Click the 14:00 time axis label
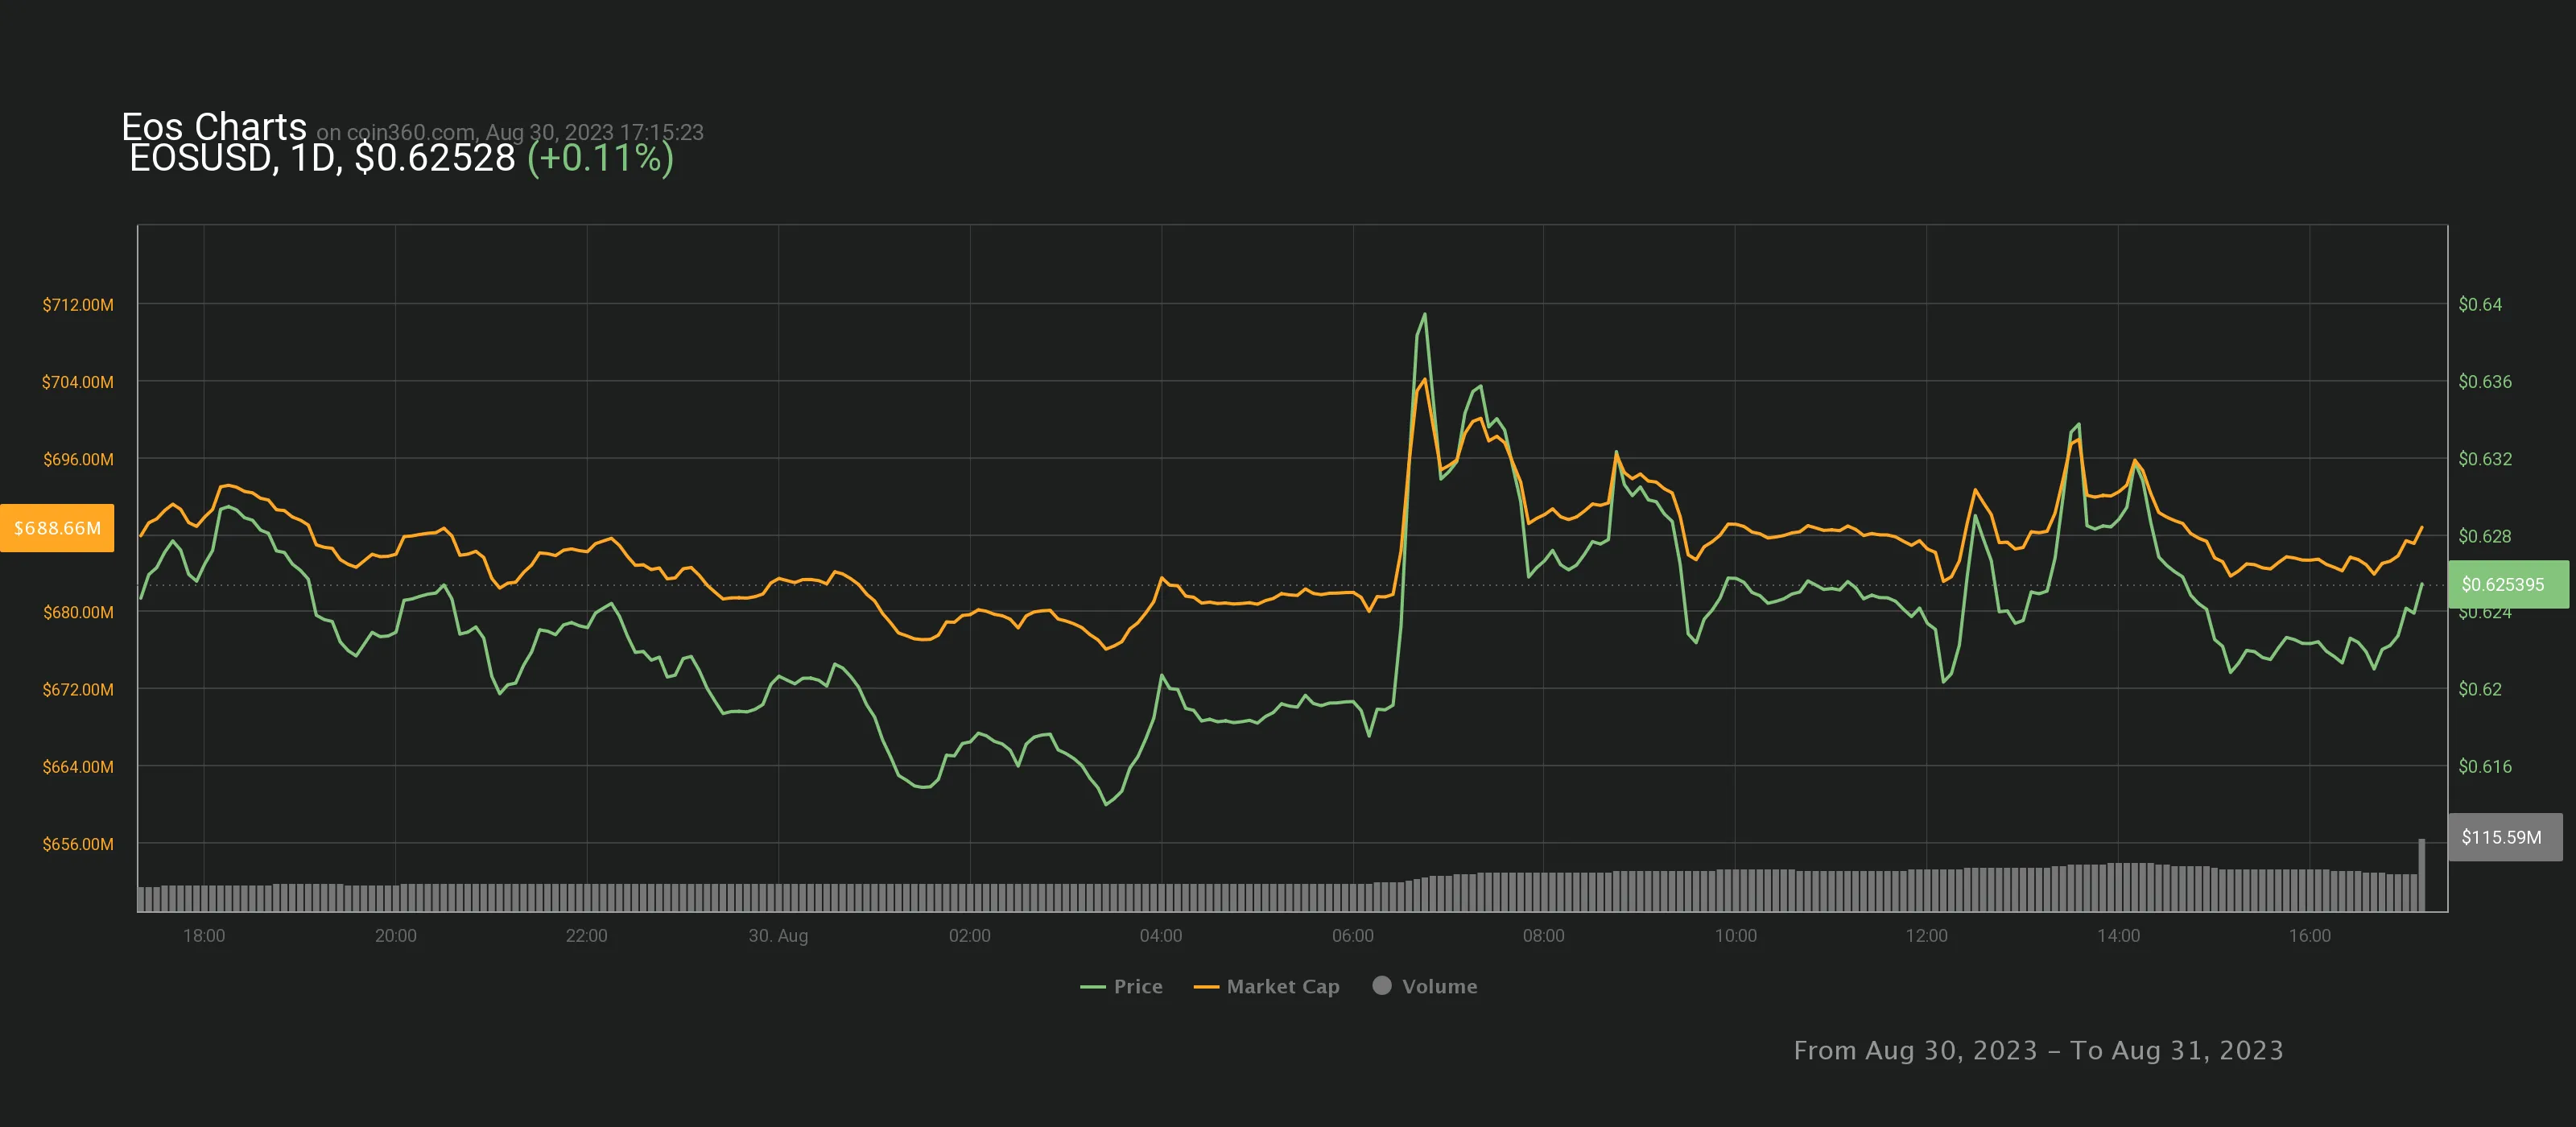The image size is (2576, 1127). 2118,935
